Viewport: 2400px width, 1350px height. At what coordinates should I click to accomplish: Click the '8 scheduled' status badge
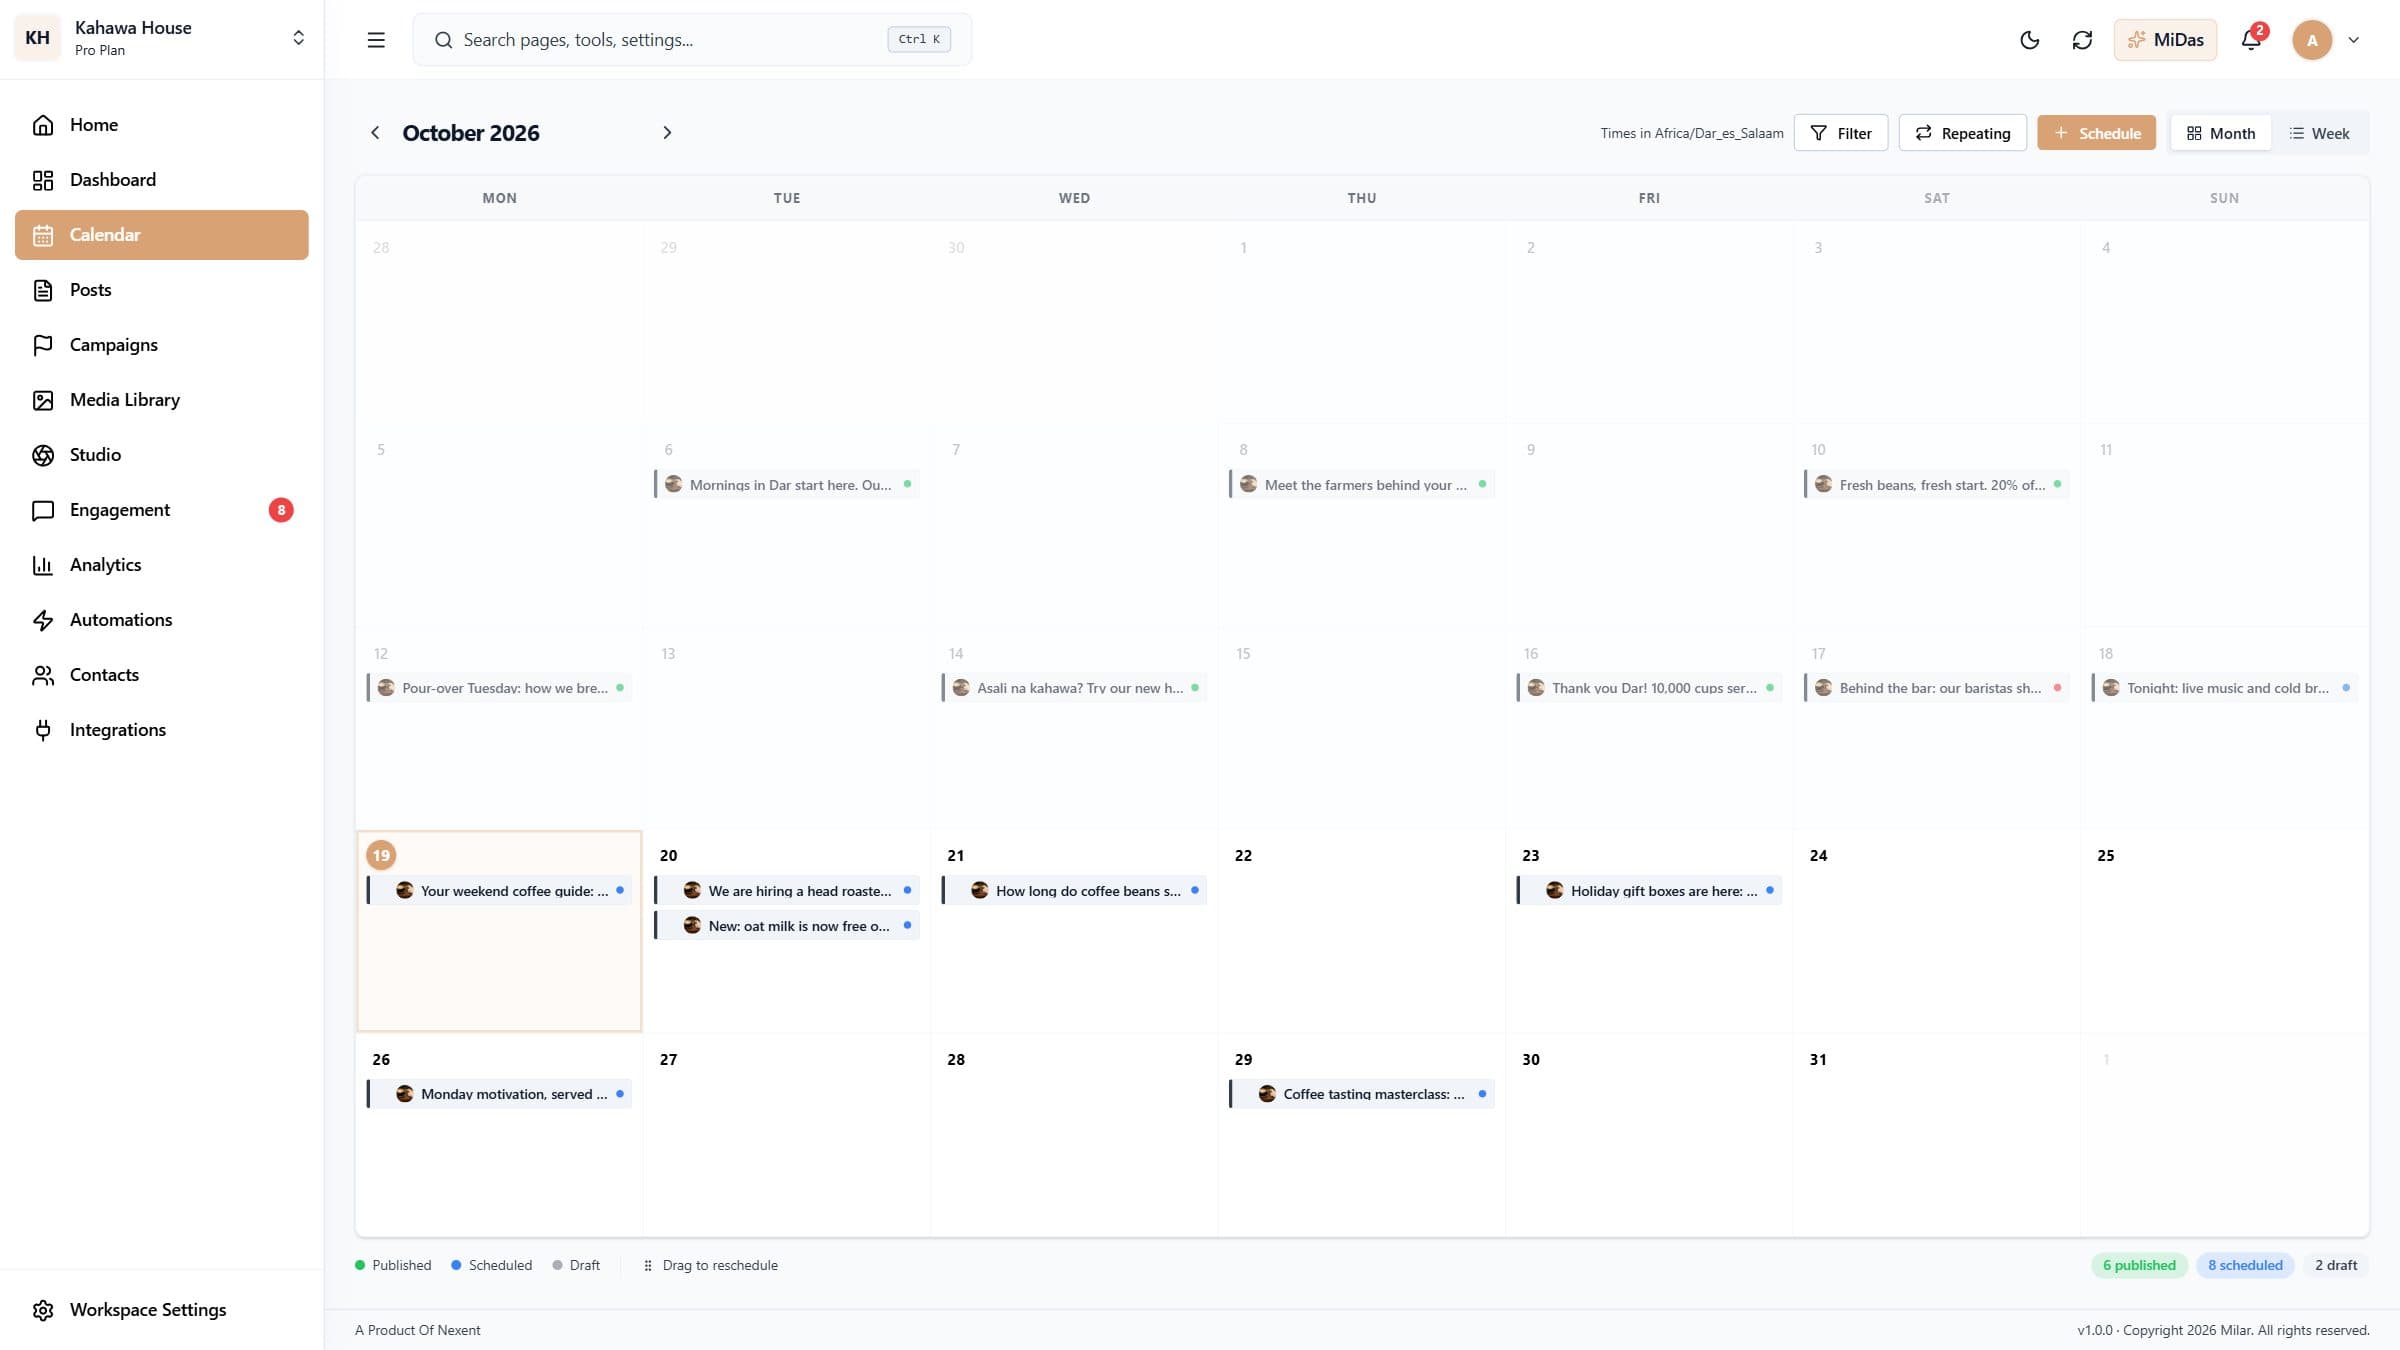click(x=2245, y=1265)
